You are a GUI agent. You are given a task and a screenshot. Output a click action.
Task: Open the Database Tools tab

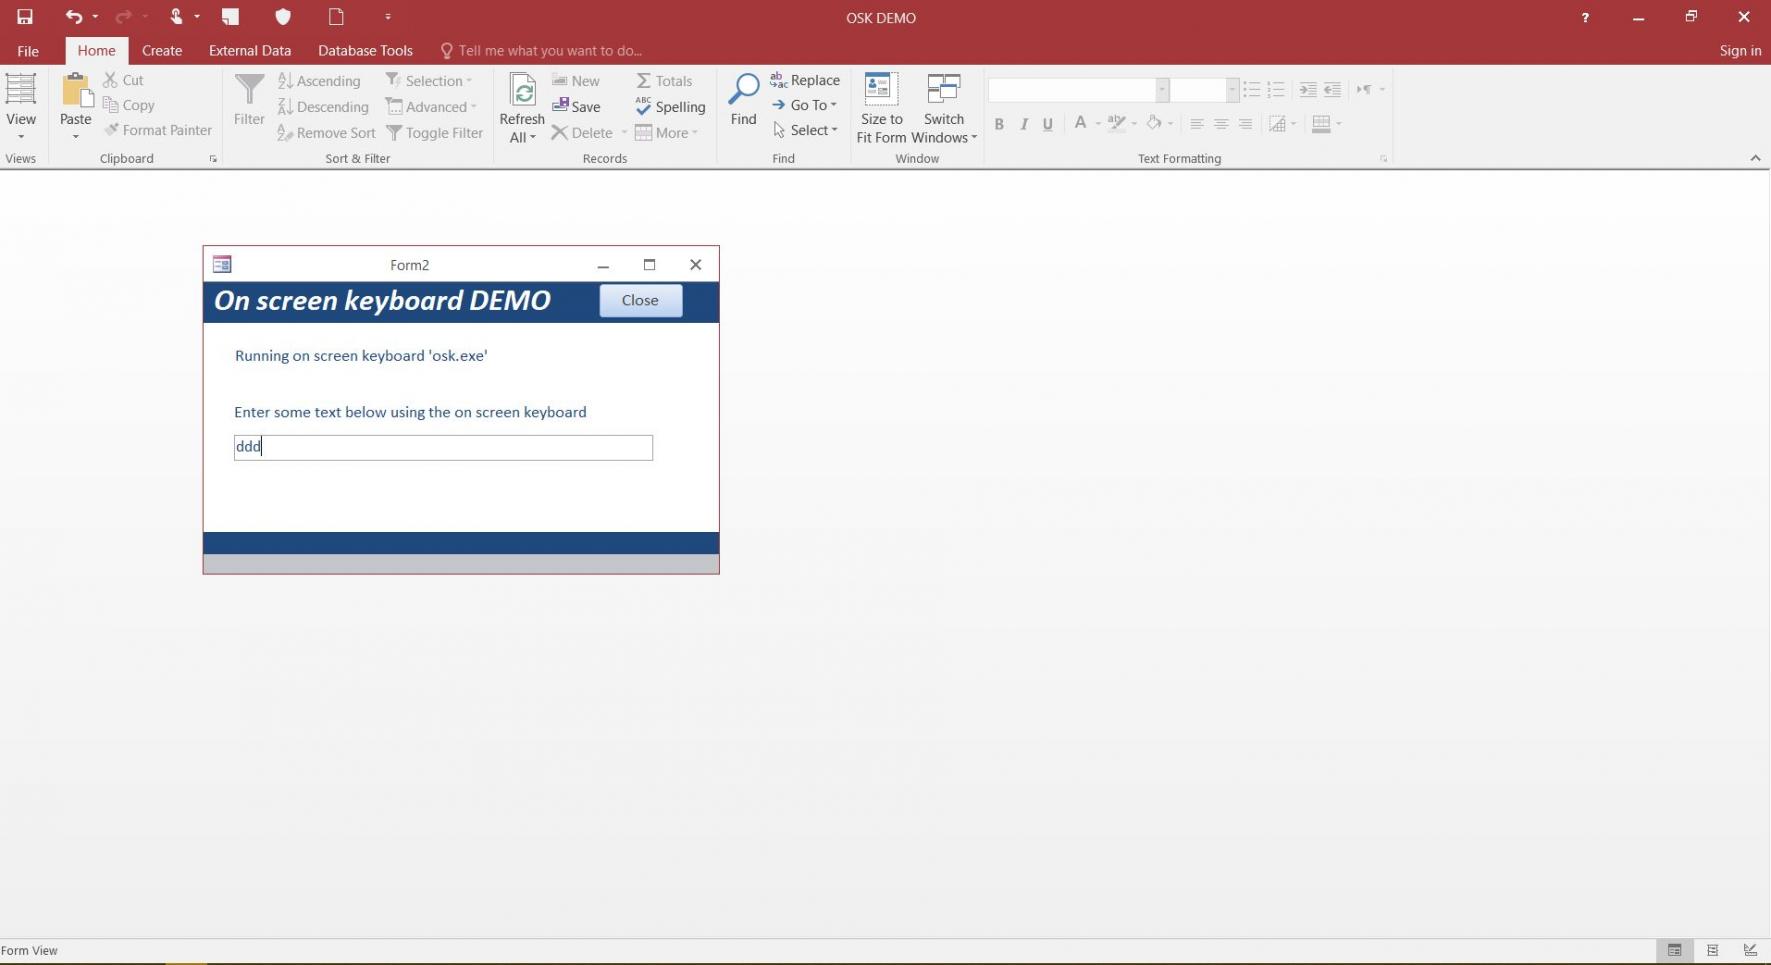coord(365,51)
